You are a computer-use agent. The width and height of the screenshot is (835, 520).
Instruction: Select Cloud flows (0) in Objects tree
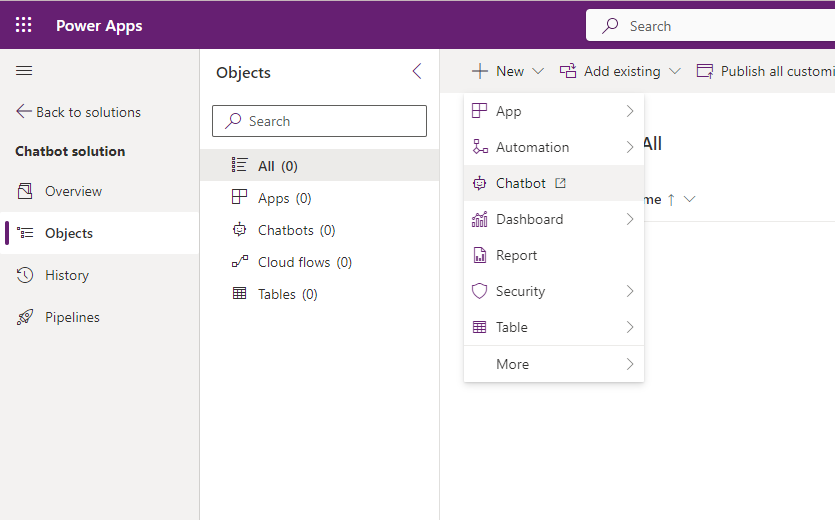click(320, 262)
